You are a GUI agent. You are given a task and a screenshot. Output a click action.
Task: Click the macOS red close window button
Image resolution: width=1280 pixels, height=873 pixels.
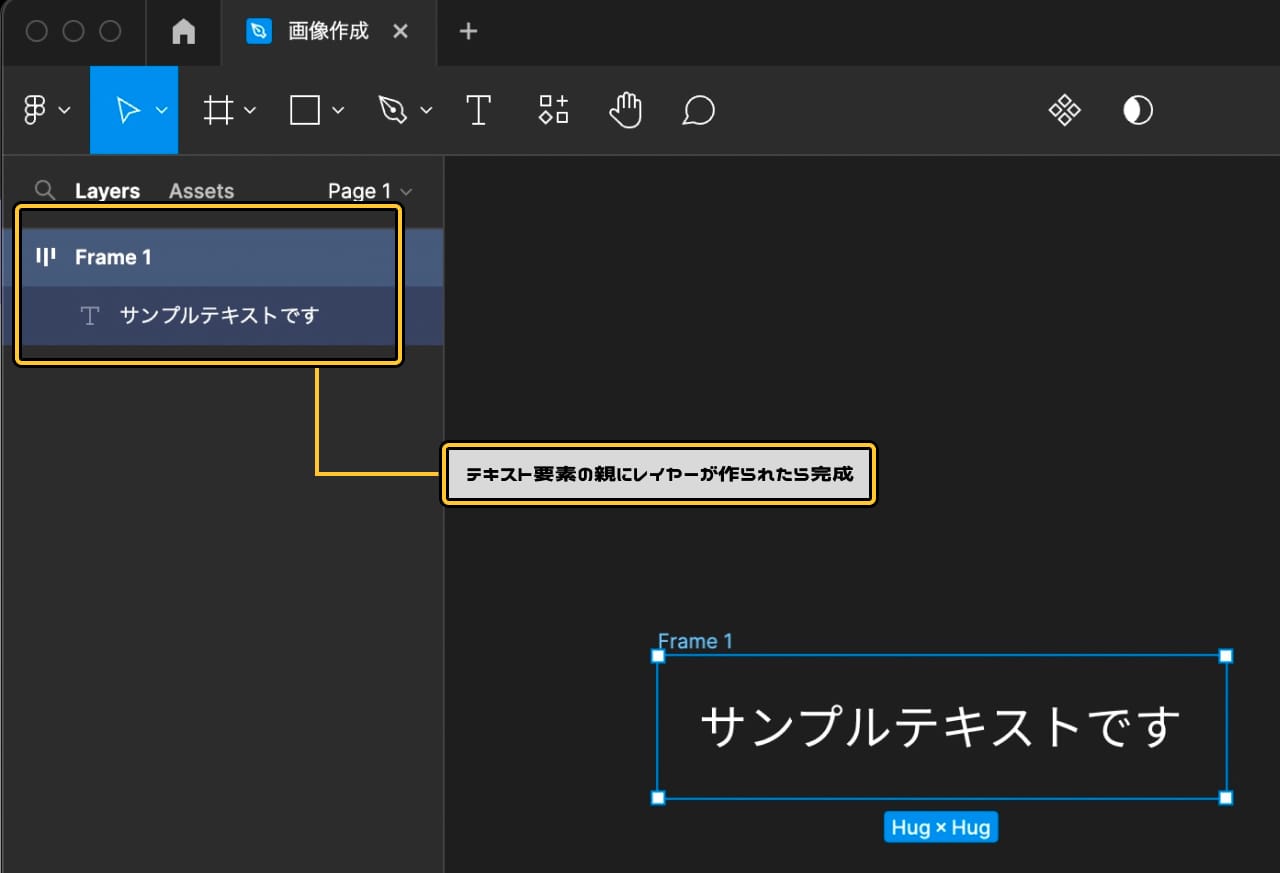(x=37, y=32)
